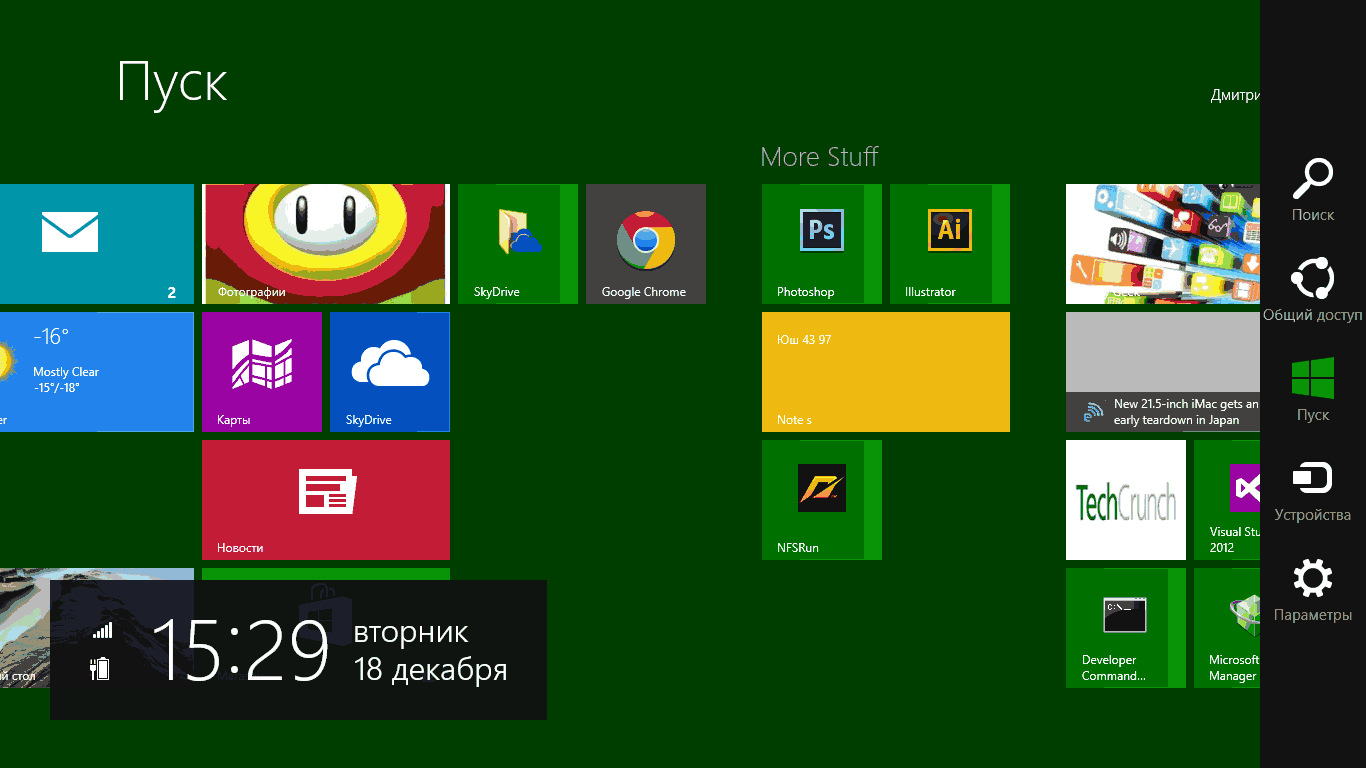Click the weekday text 'вторник'

point(411,633)
